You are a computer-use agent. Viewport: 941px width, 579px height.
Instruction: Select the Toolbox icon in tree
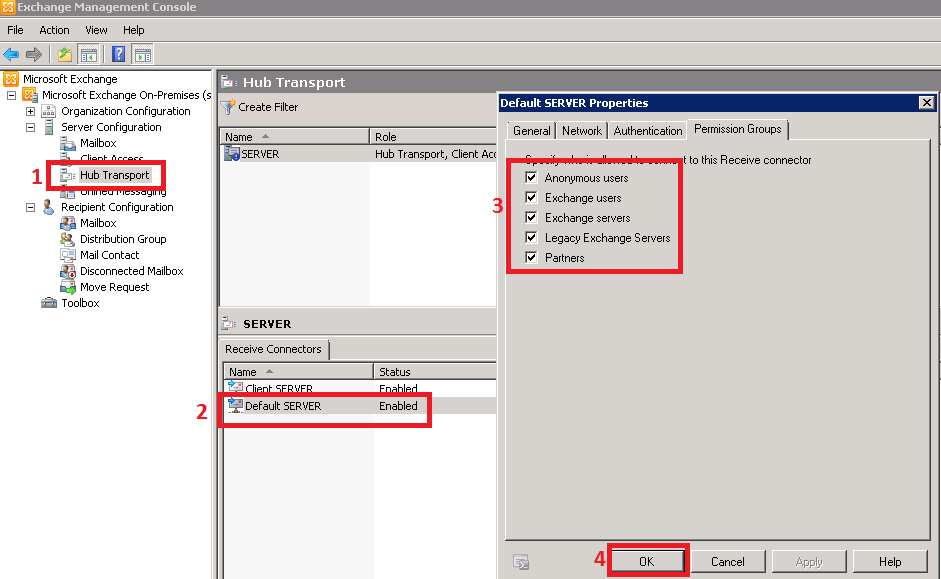(x=49, y=303)
